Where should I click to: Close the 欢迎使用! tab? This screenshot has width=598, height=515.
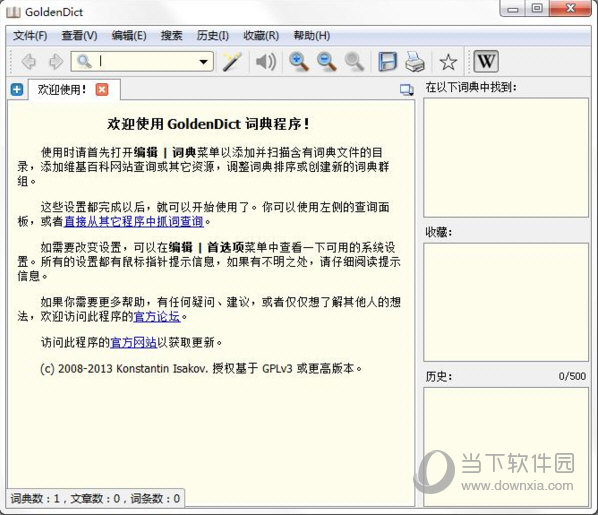click(102, 90)
